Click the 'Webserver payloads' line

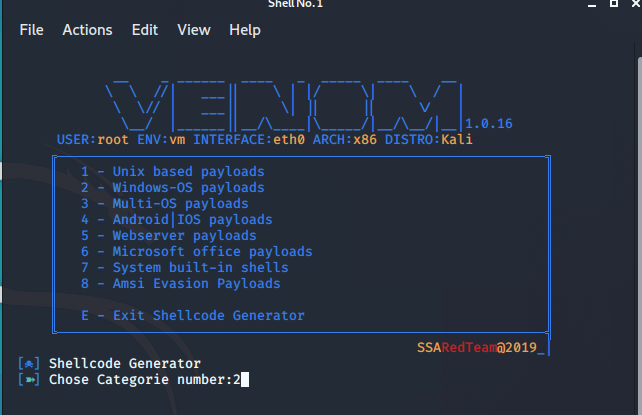(x=168, y=235)
